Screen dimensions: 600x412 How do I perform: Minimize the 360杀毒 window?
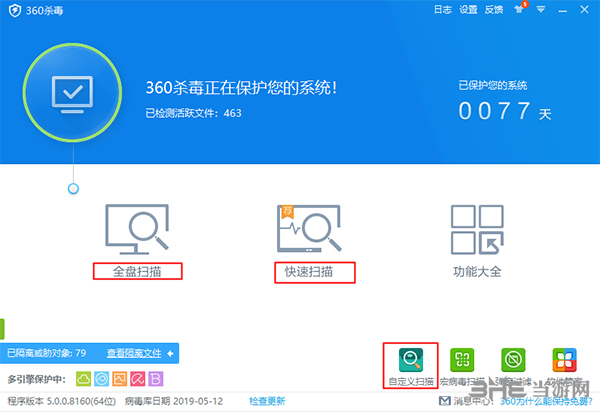point(562,10)
